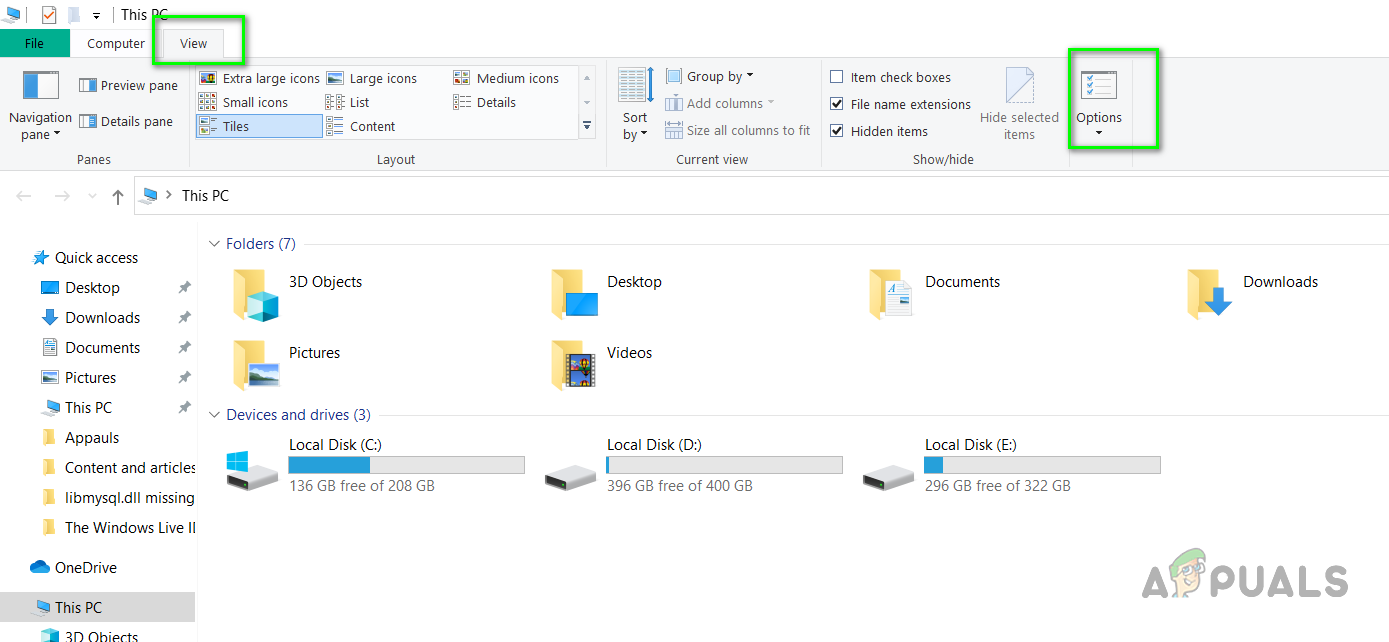Switch layout to Details view
This screenshot has height=642, width=1389.
tap(485, 102)
